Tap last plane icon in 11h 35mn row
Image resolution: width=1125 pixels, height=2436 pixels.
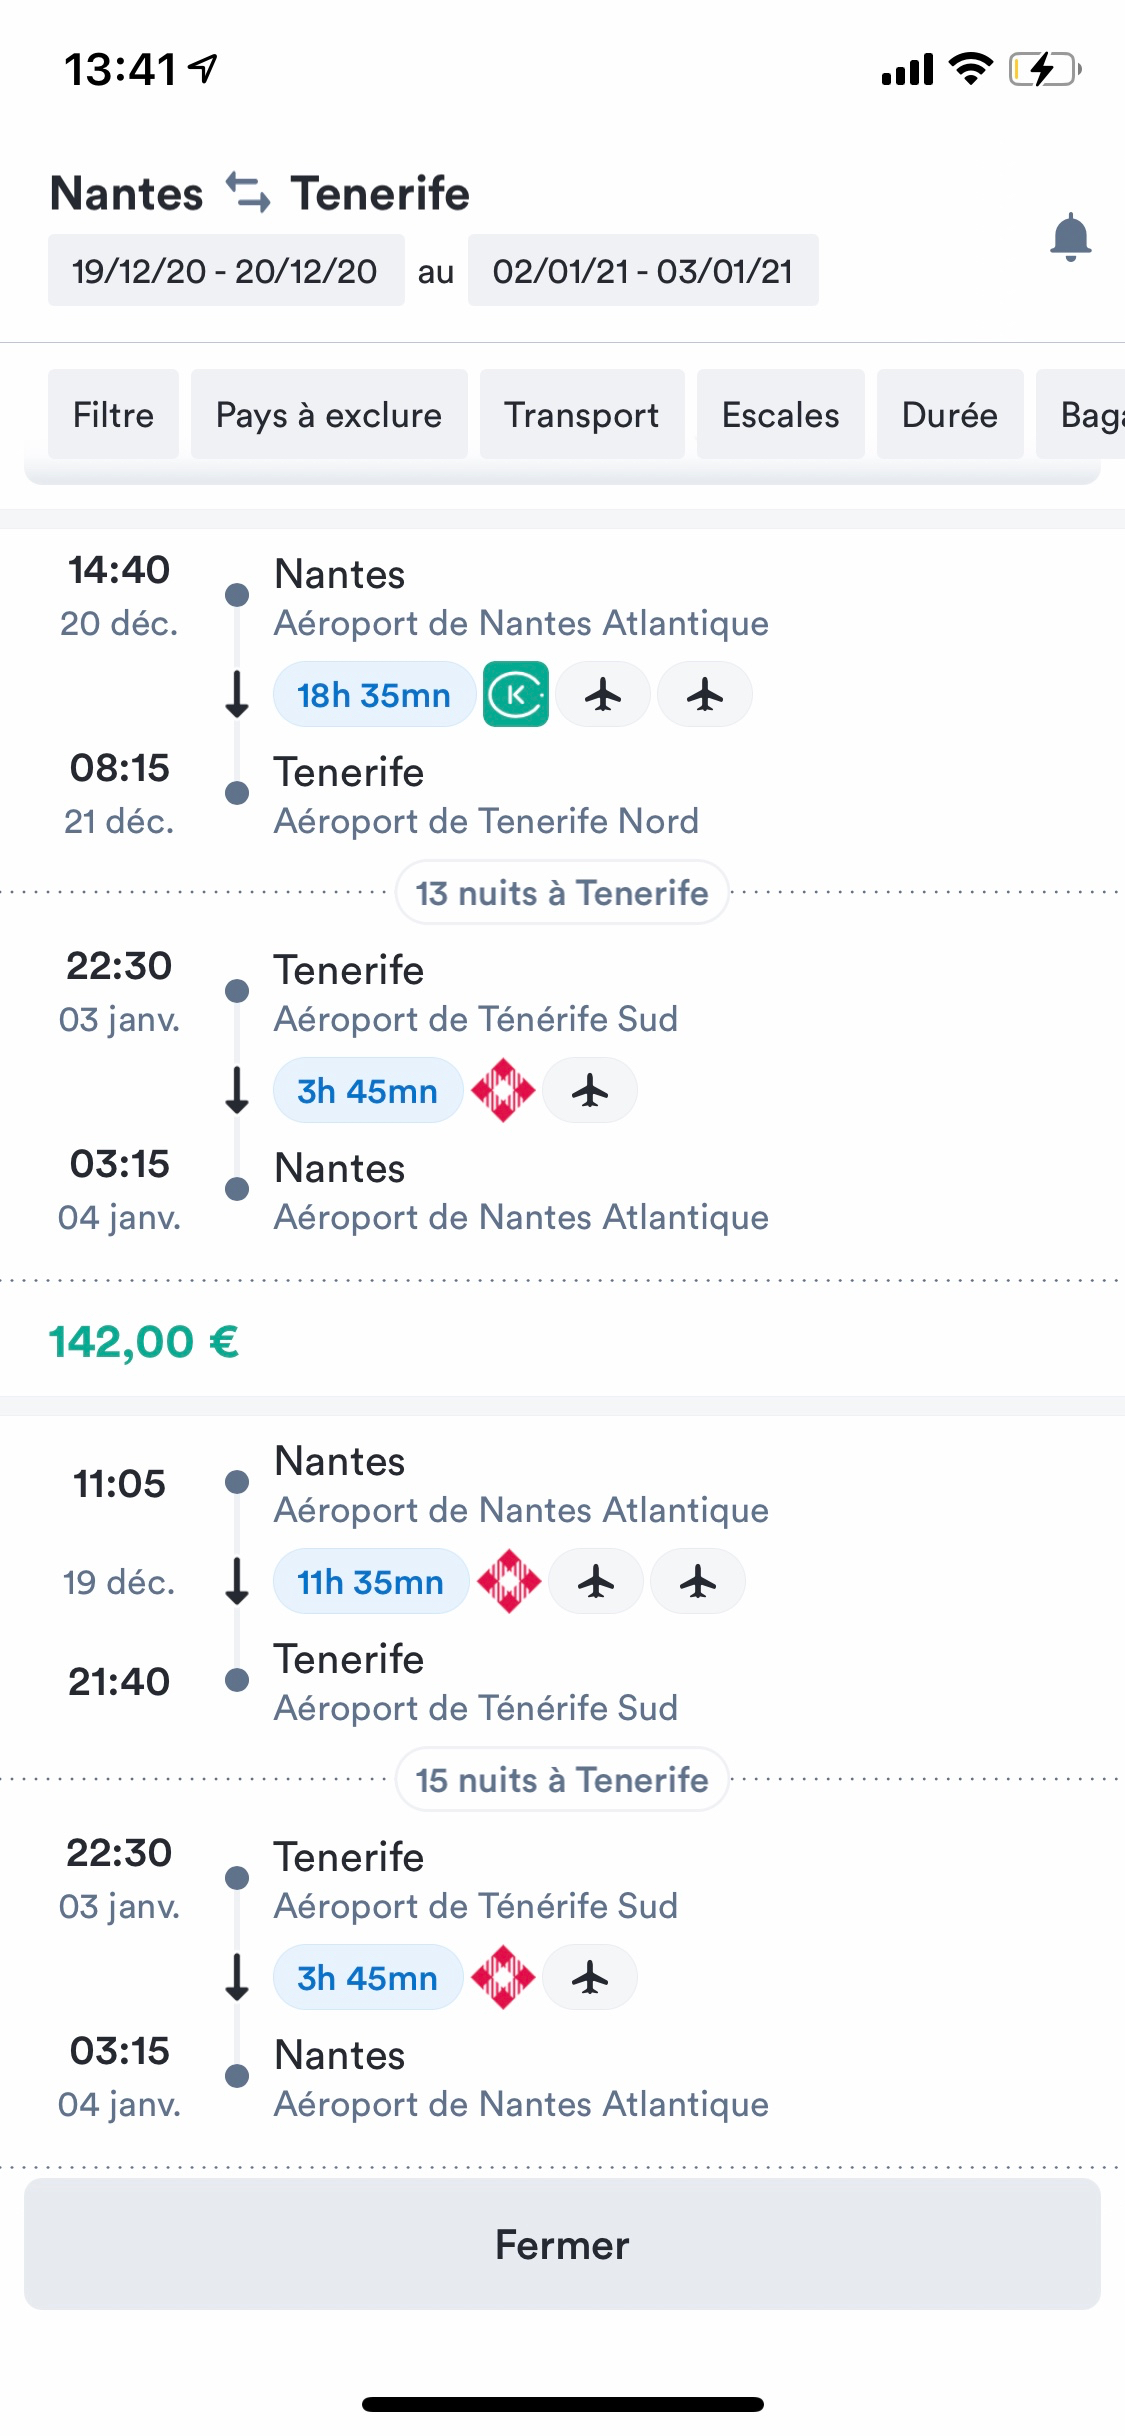698,1581
